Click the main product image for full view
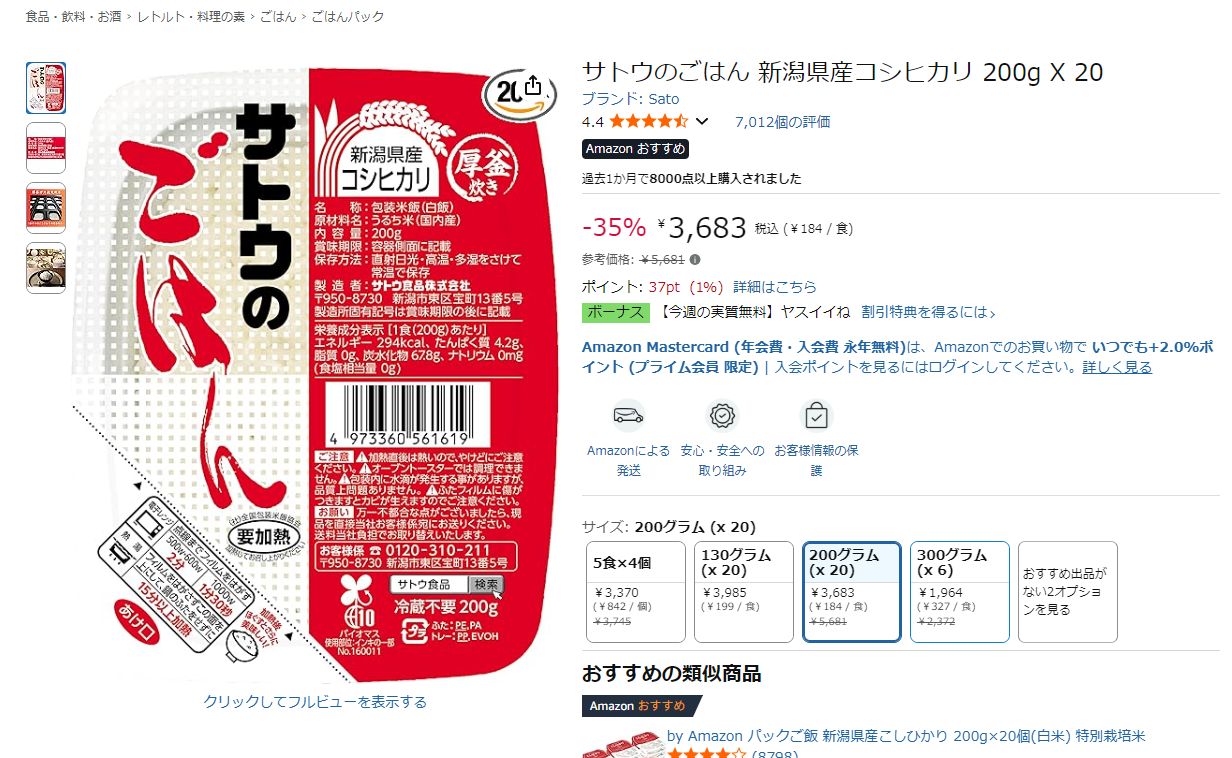The height and width of the screenshot is (758, 1232). 313,370
